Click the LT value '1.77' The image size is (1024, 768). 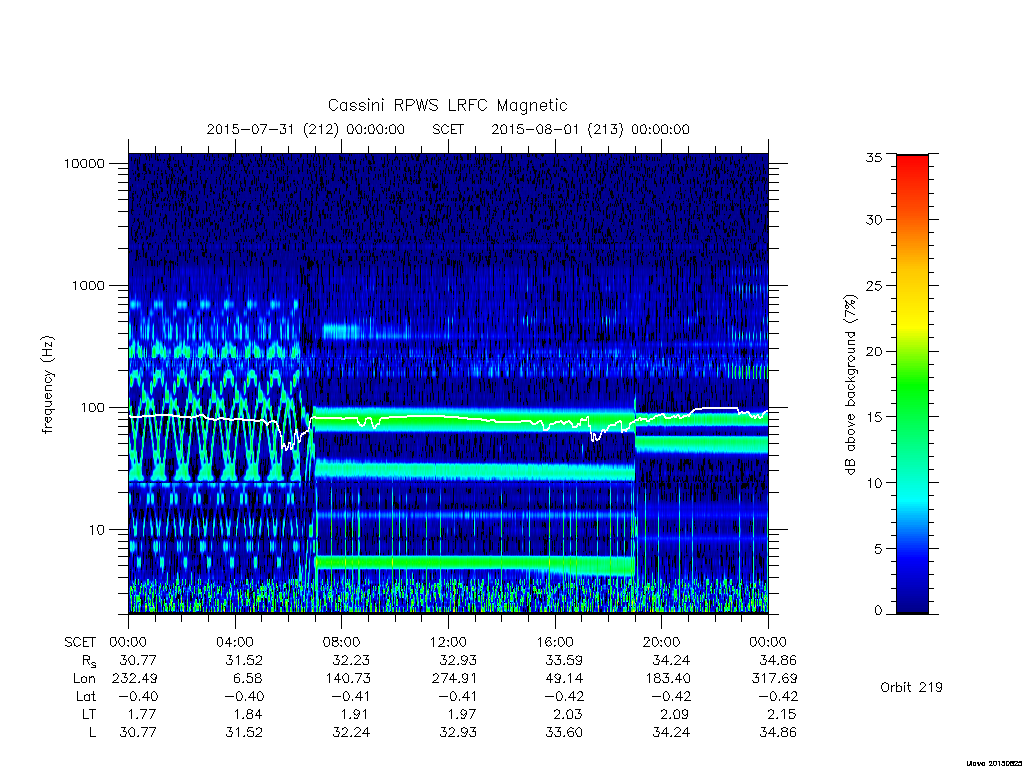click(x=142, y=714)
